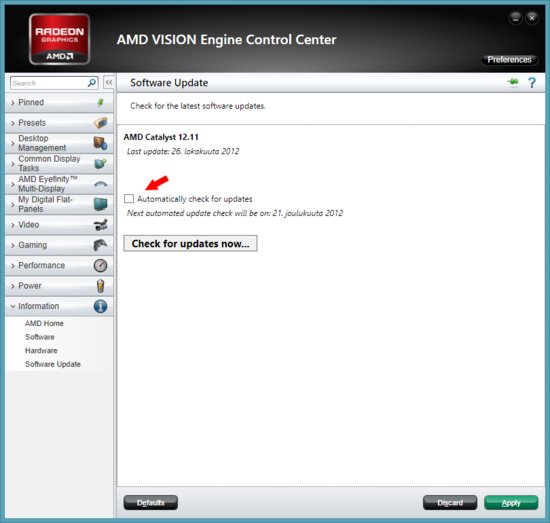Click 'Last update: 26. lokakuuta 2012' text
Image resolution: width=550 pixels, height=523 pixels.
183,151
